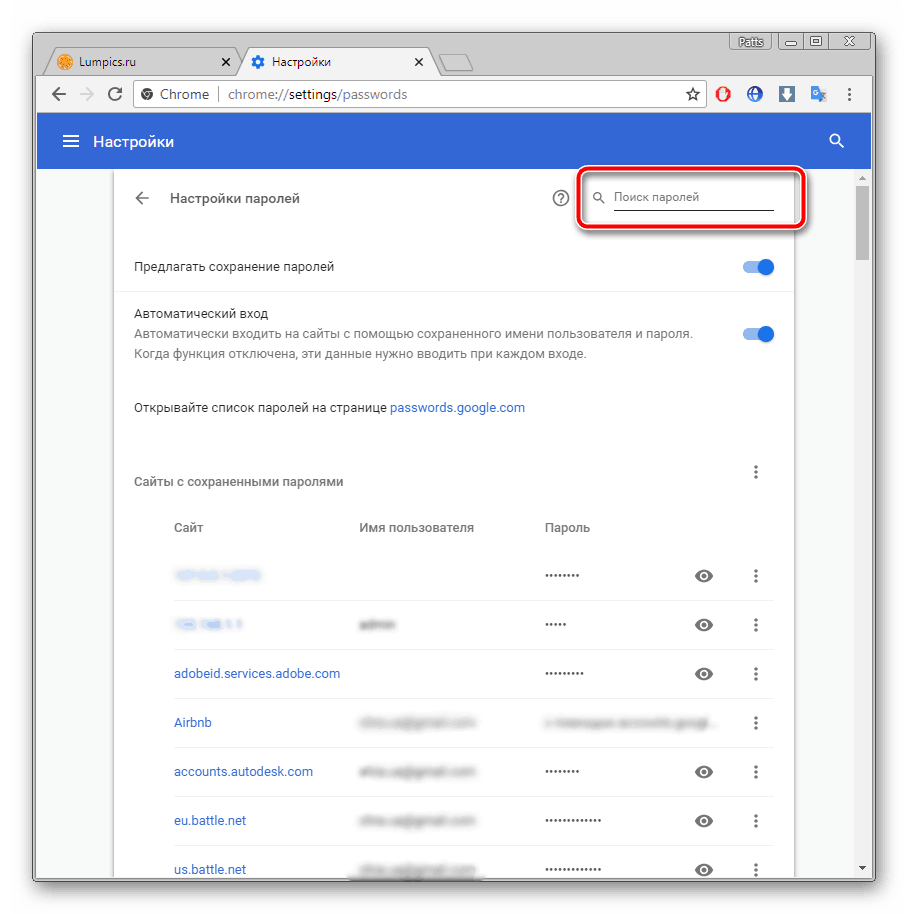Click the hamburger menu icon beside Настройки
Screen dimensions: 908x914
pos(71,142)
